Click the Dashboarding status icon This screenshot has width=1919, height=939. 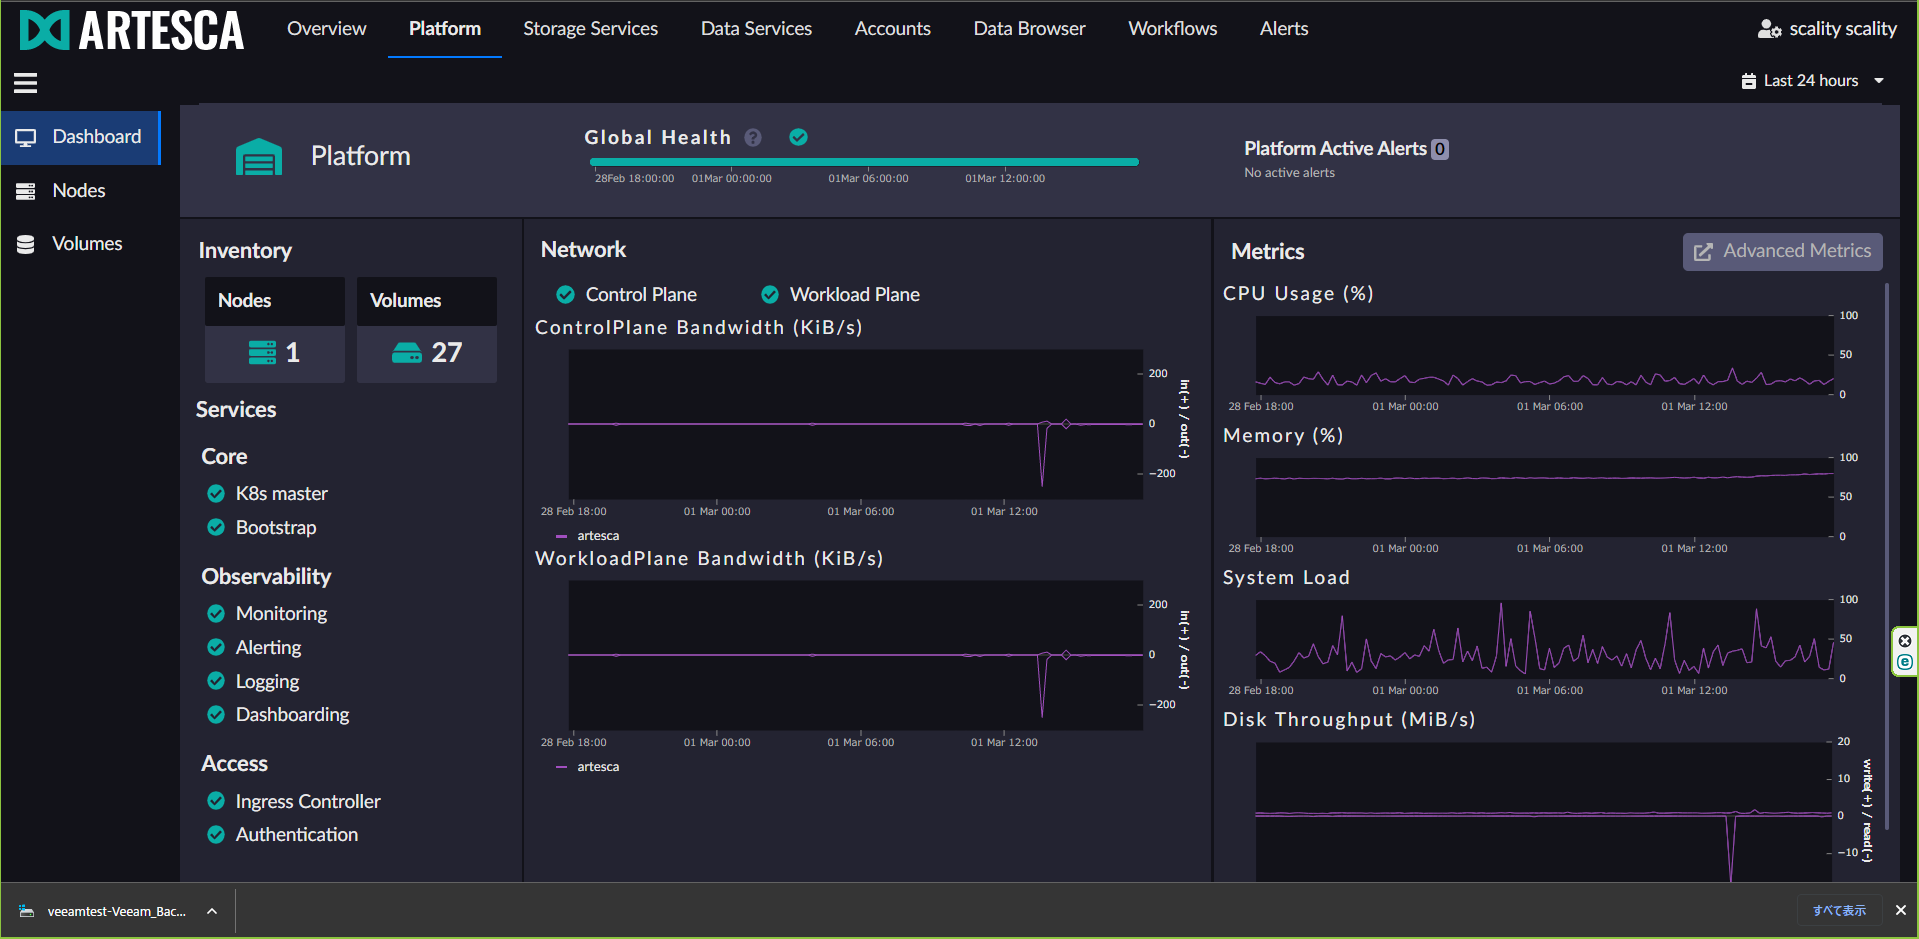click(x=215, y=714)
